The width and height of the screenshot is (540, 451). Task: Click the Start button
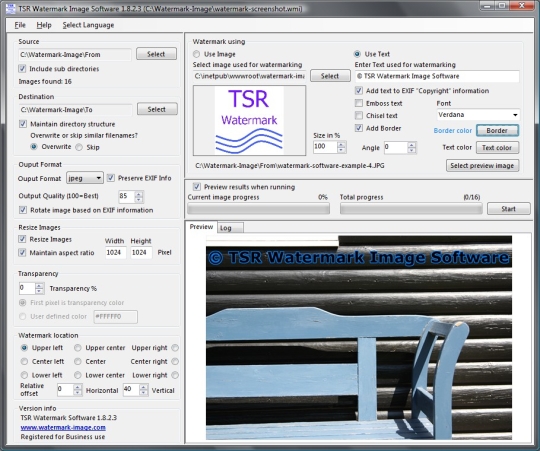tap(509, 209)
